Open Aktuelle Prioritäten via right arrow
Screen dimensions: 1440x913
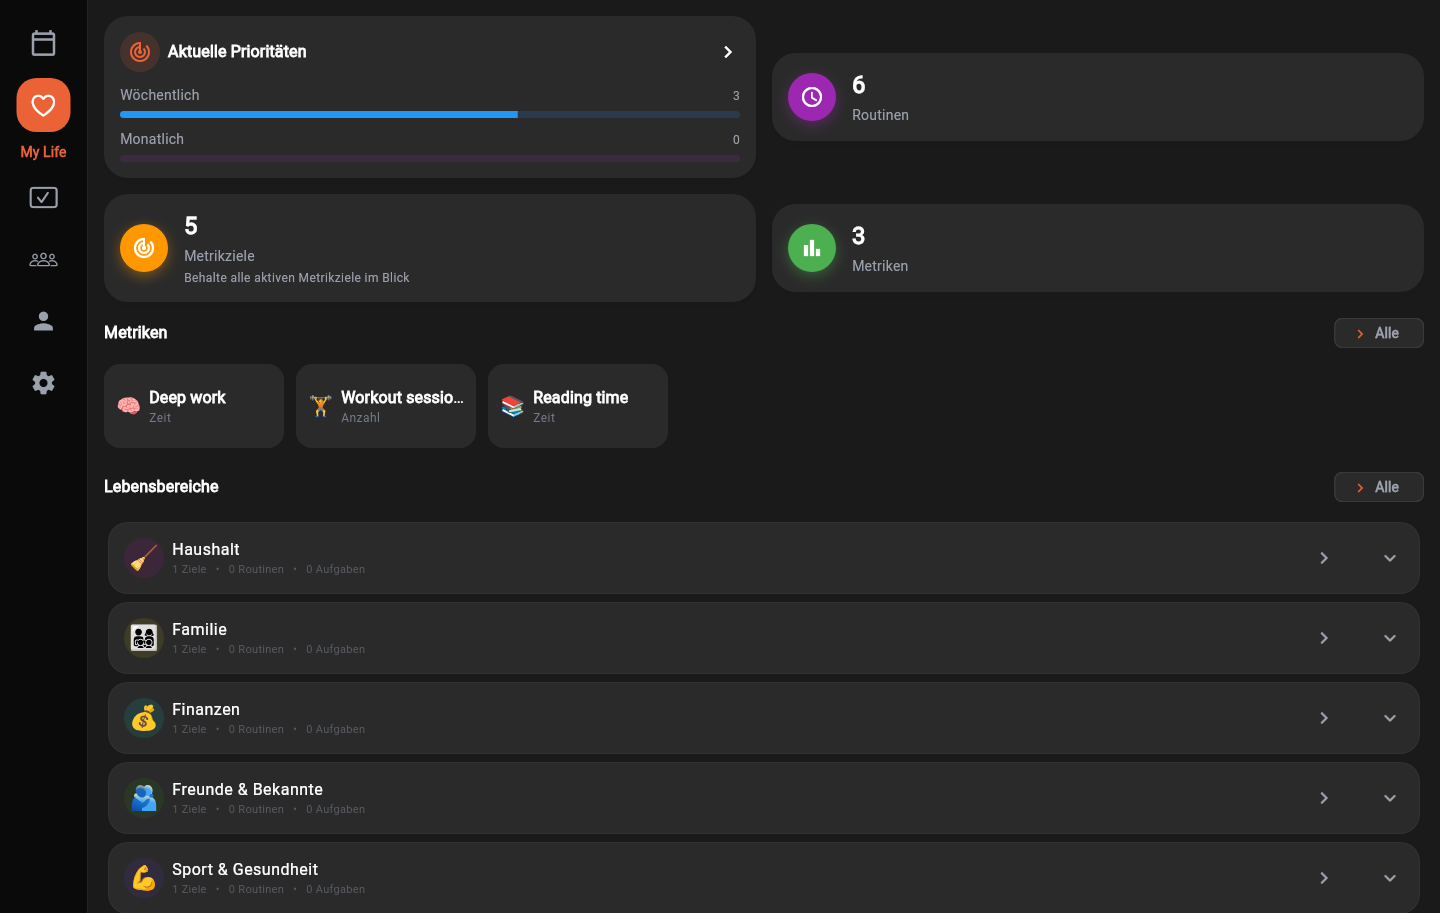[728, 52]
